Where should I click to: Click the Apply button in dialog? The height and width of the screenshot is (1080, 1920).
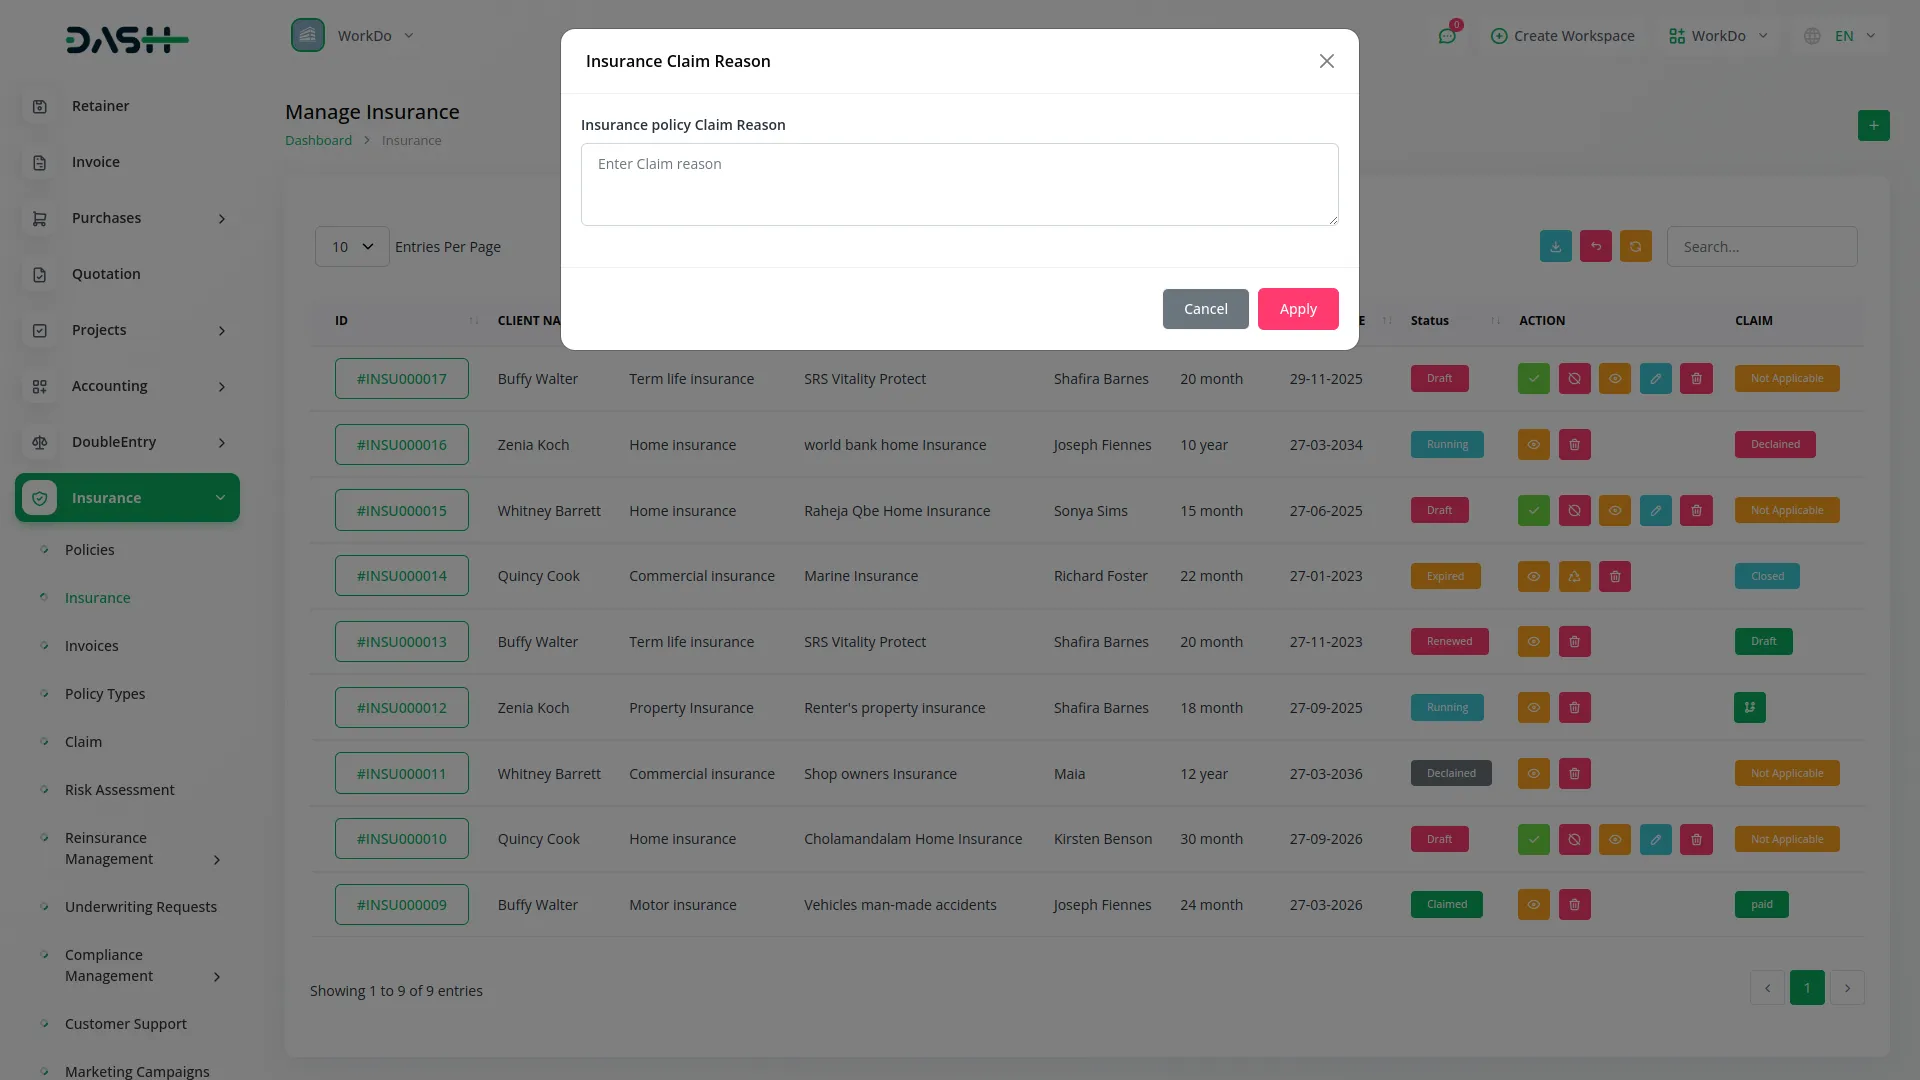1297,309
